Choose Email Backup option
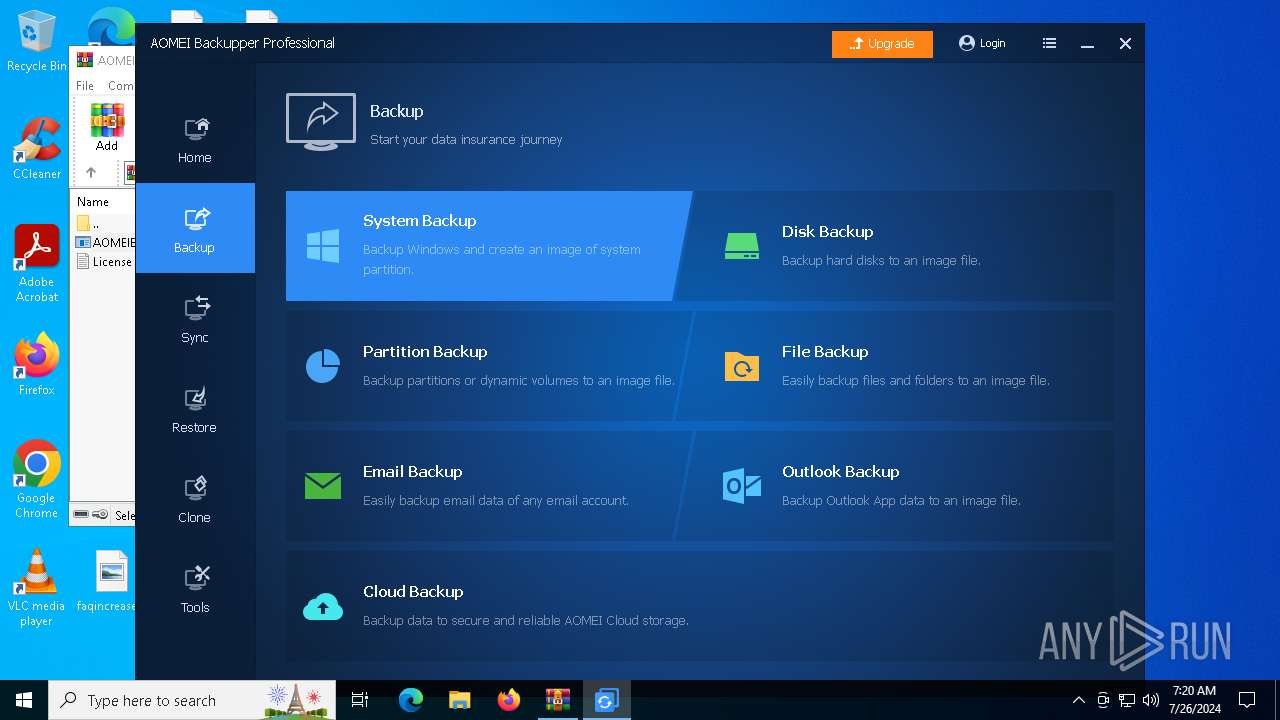The image size is (1280, 720). [x=488, y=486]
